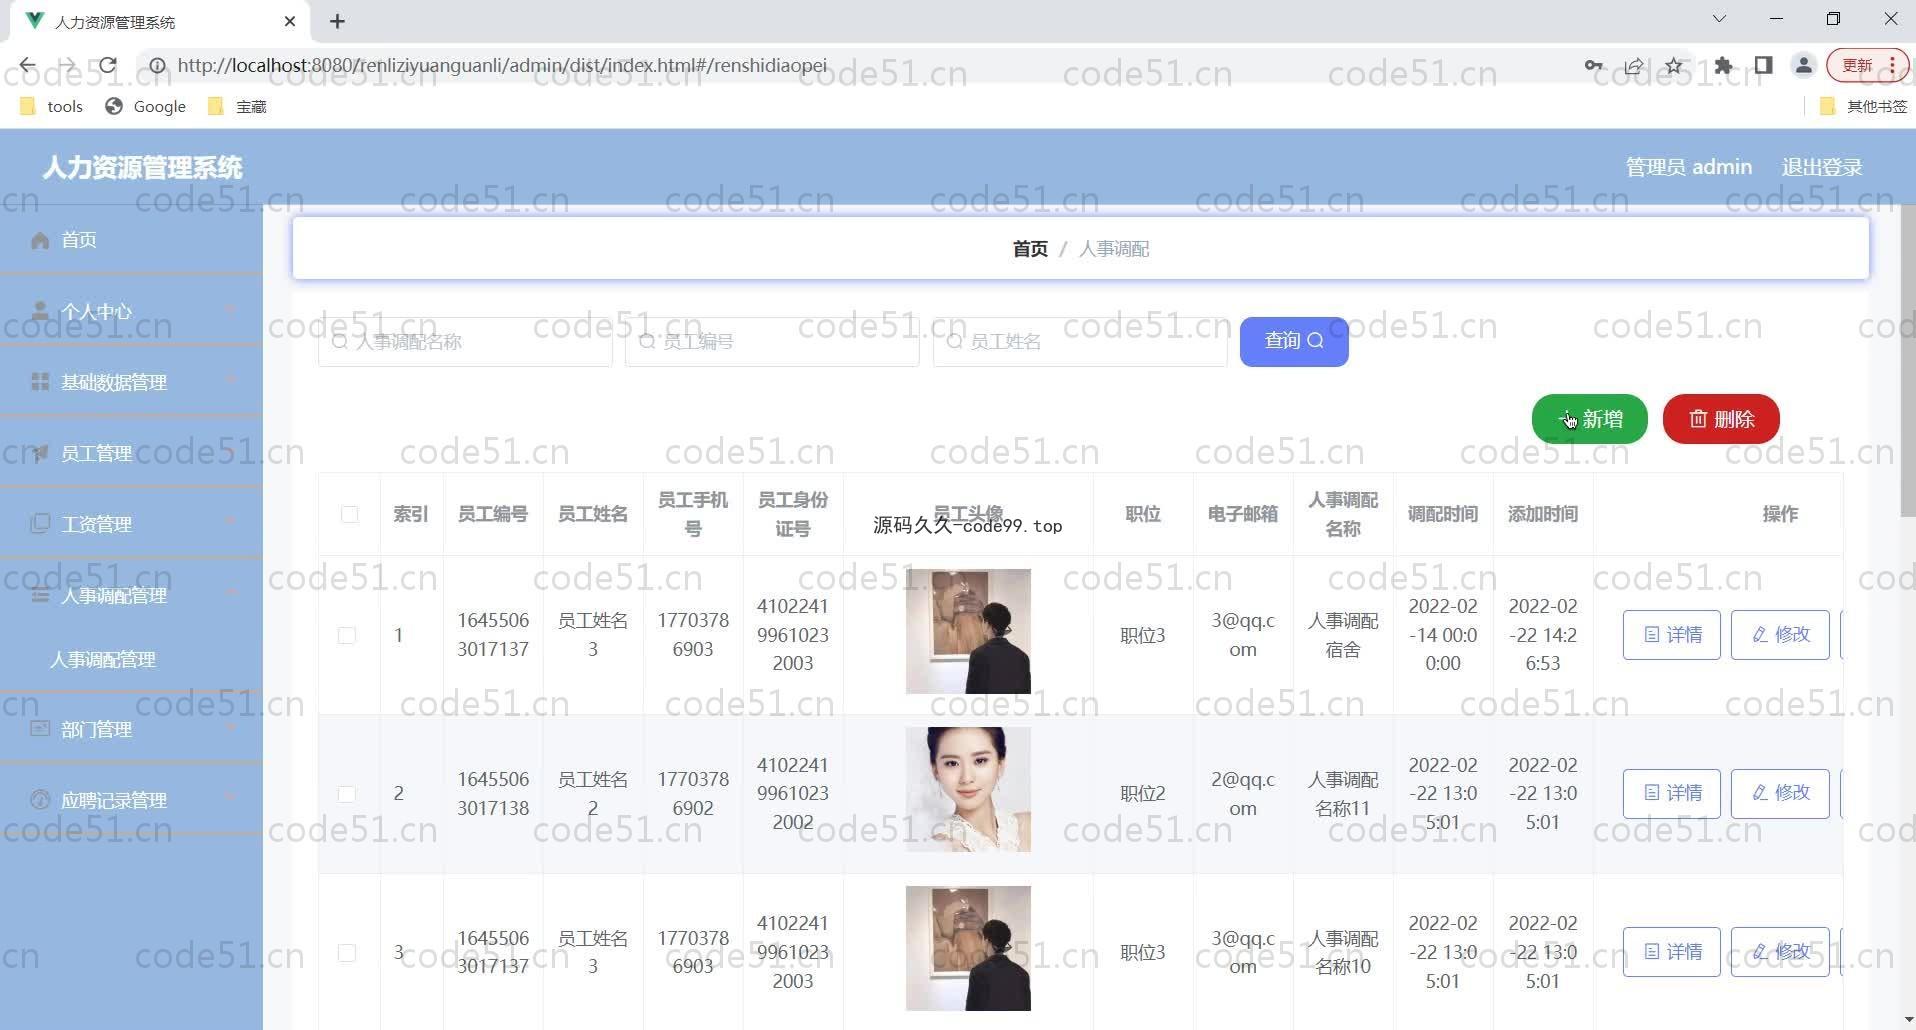Check row 3 checkbox
The height and width of the screenshot is (1030, 1916).
coord(347,953)
